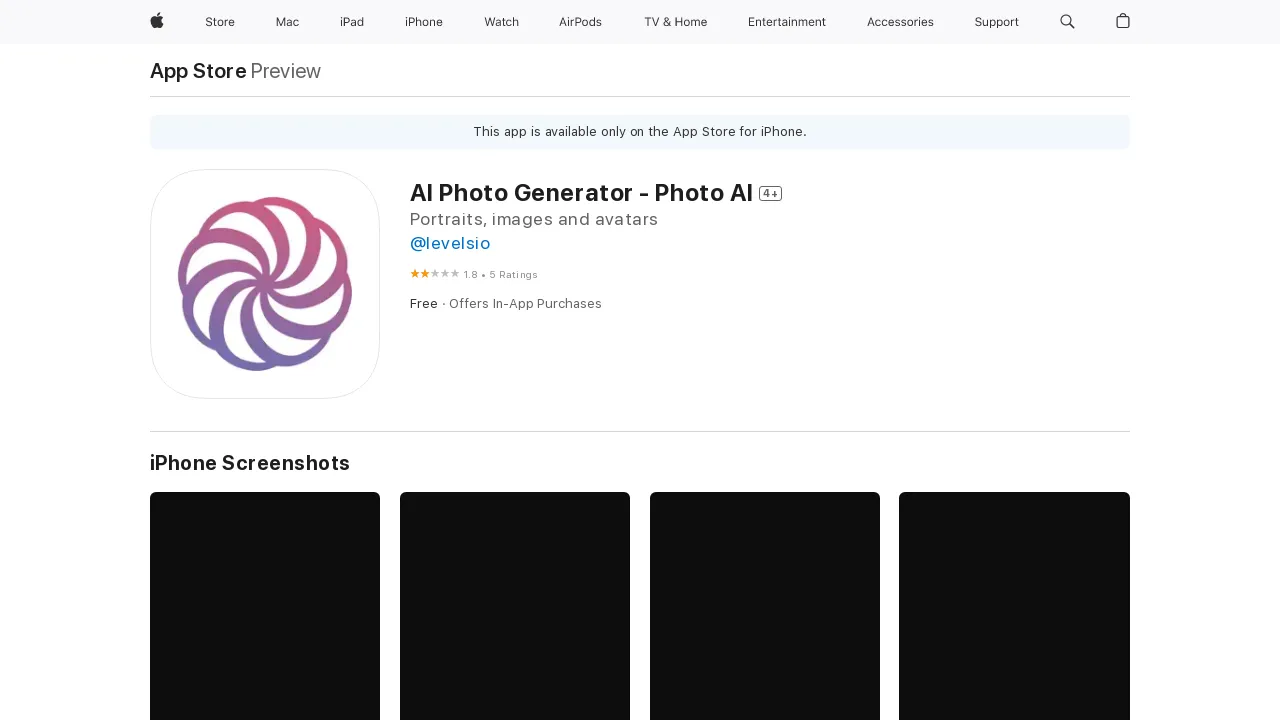Open the TV & Home section
The height and width of the screenshot is (720, 1280).
pos(675,21)
